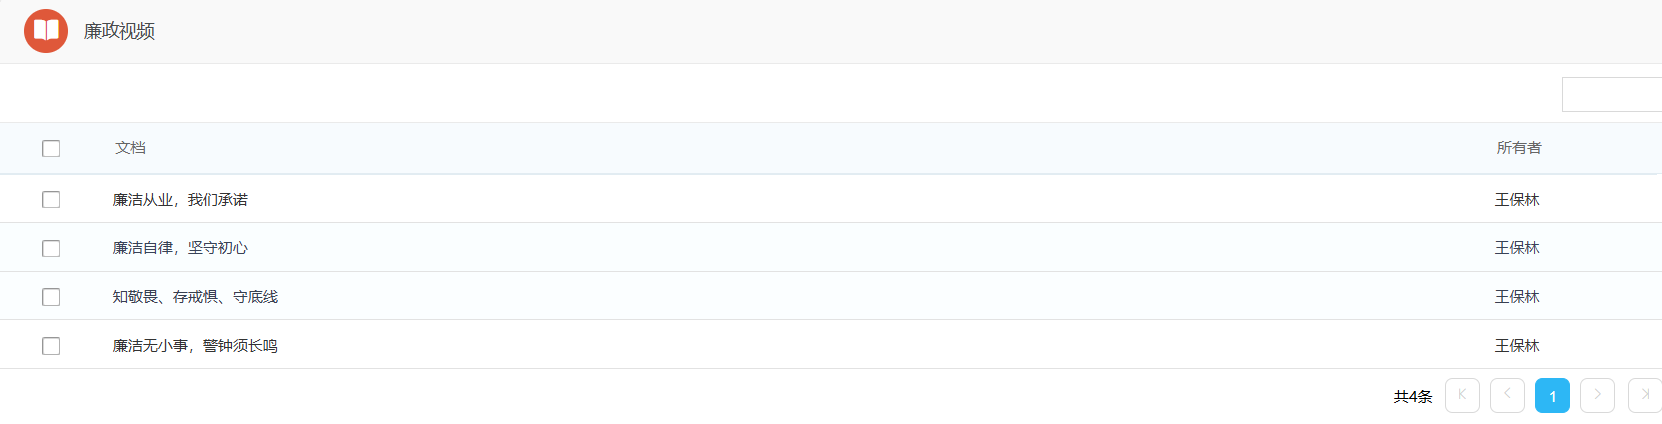Click the orange book icon beside 廉政视频
The width and height of the screenshot is (1662, 424).
pos(46,31)
